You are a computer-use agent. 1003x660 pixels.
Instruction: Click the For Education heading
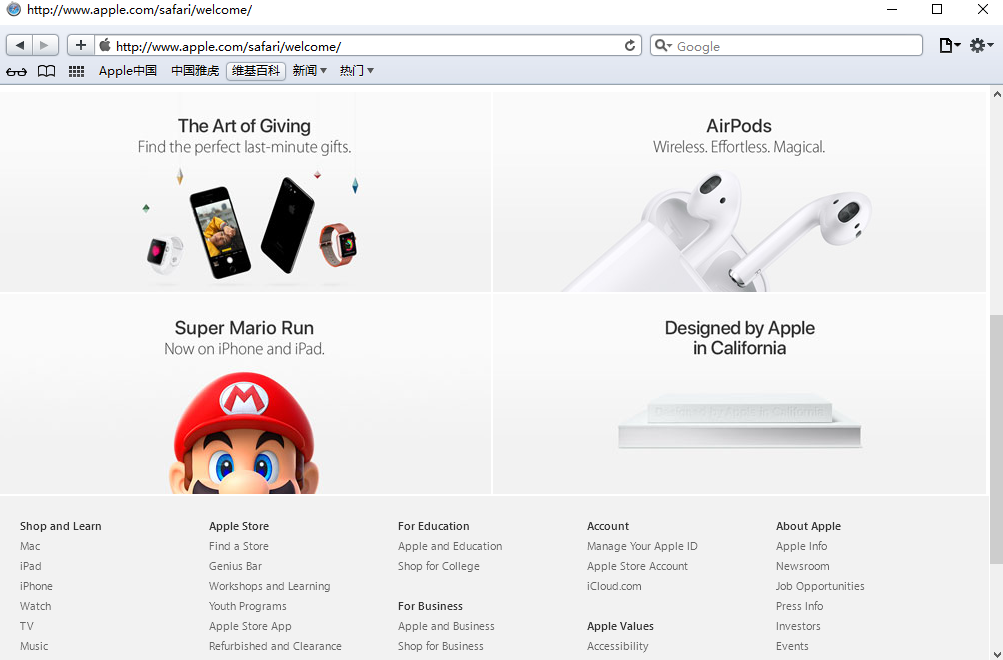(x=434, y=526)
